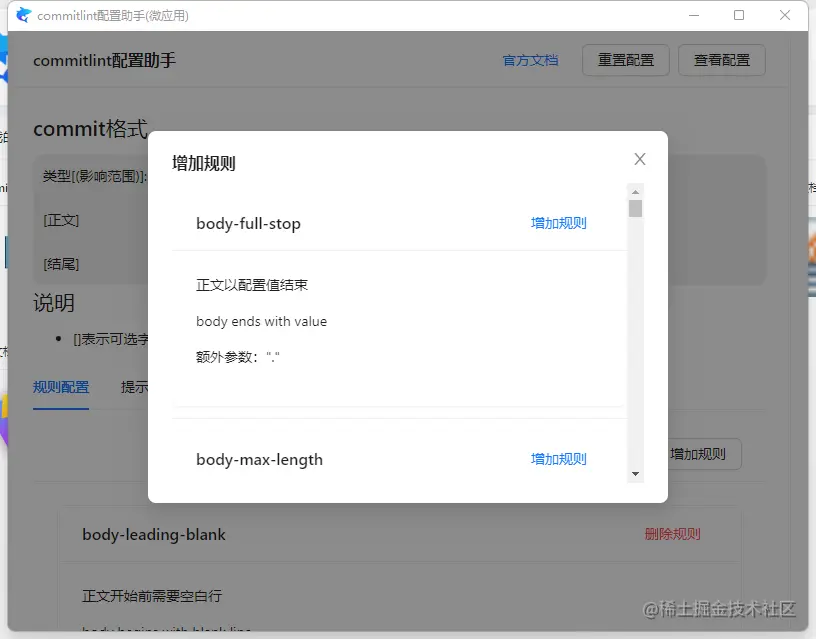Click the [结尾] line in format box
Image resolution: width=816 pixels, height=639 pixels.
(61, 264)
